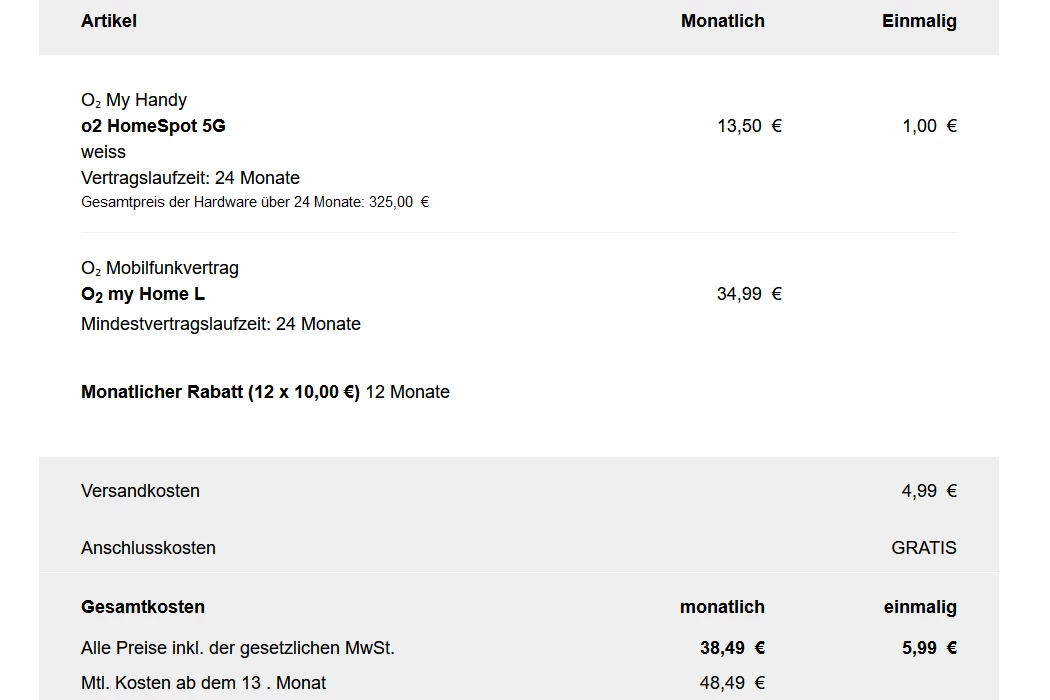Click the 38,49 € total monthly cost
This screenshot has height=700, width=1050.
[x=732, y=648]
